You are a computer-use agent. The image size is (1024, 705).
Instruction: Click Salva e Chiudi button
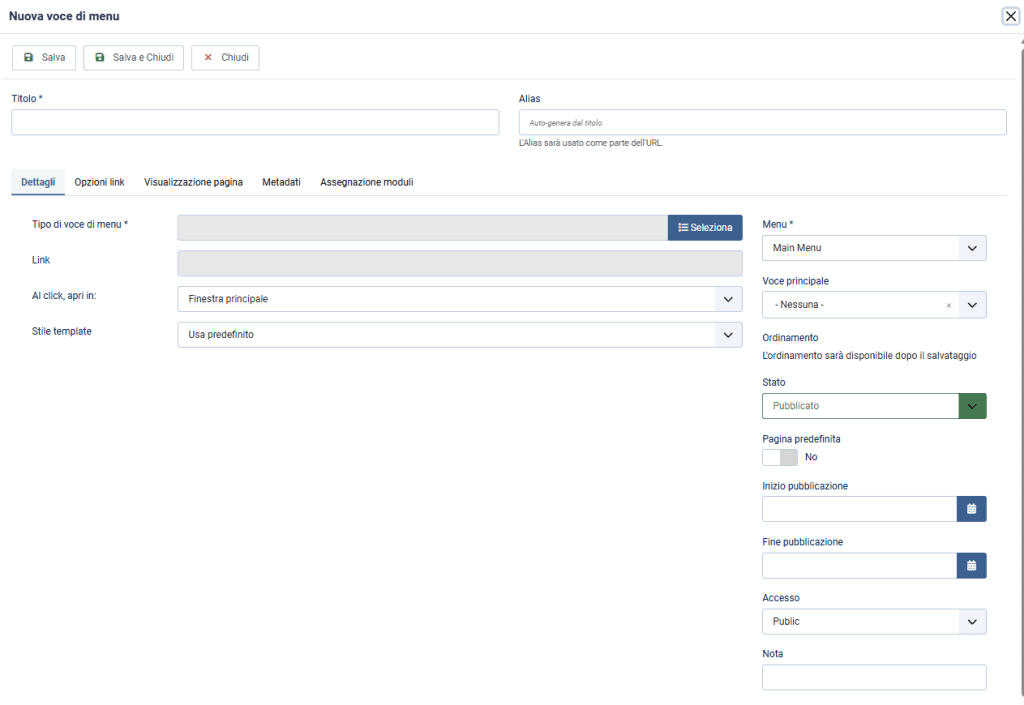tap(133, 58)
